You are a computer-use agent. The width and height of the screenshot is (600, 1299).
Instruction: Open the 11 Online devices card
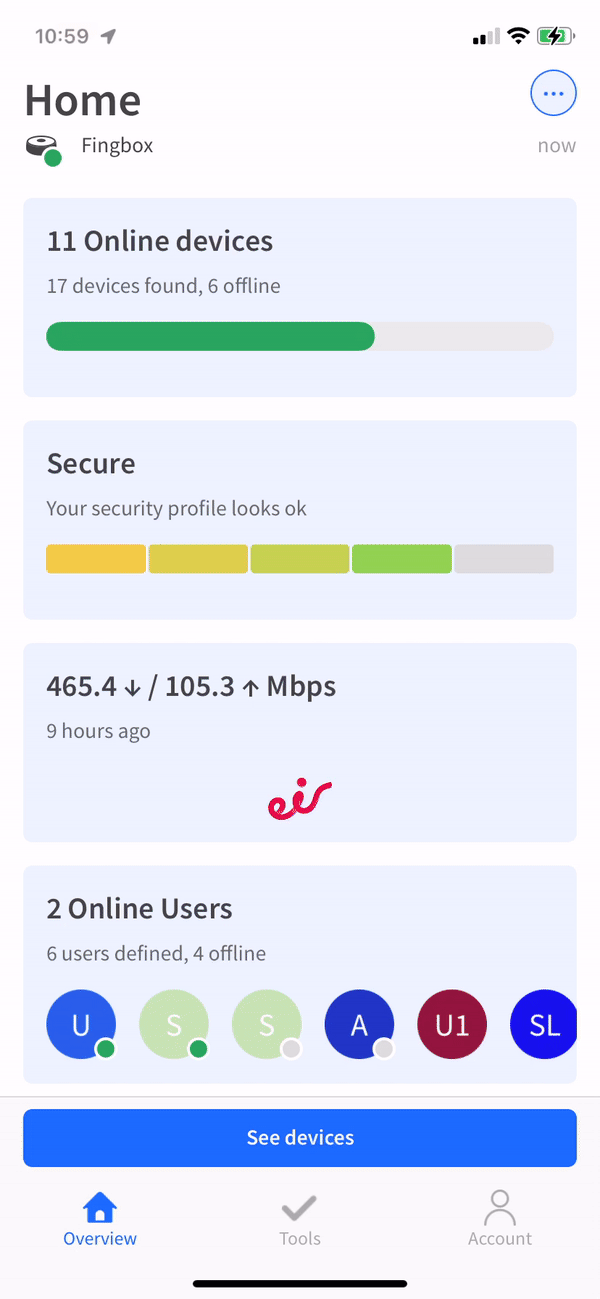[x=299, y=296]
